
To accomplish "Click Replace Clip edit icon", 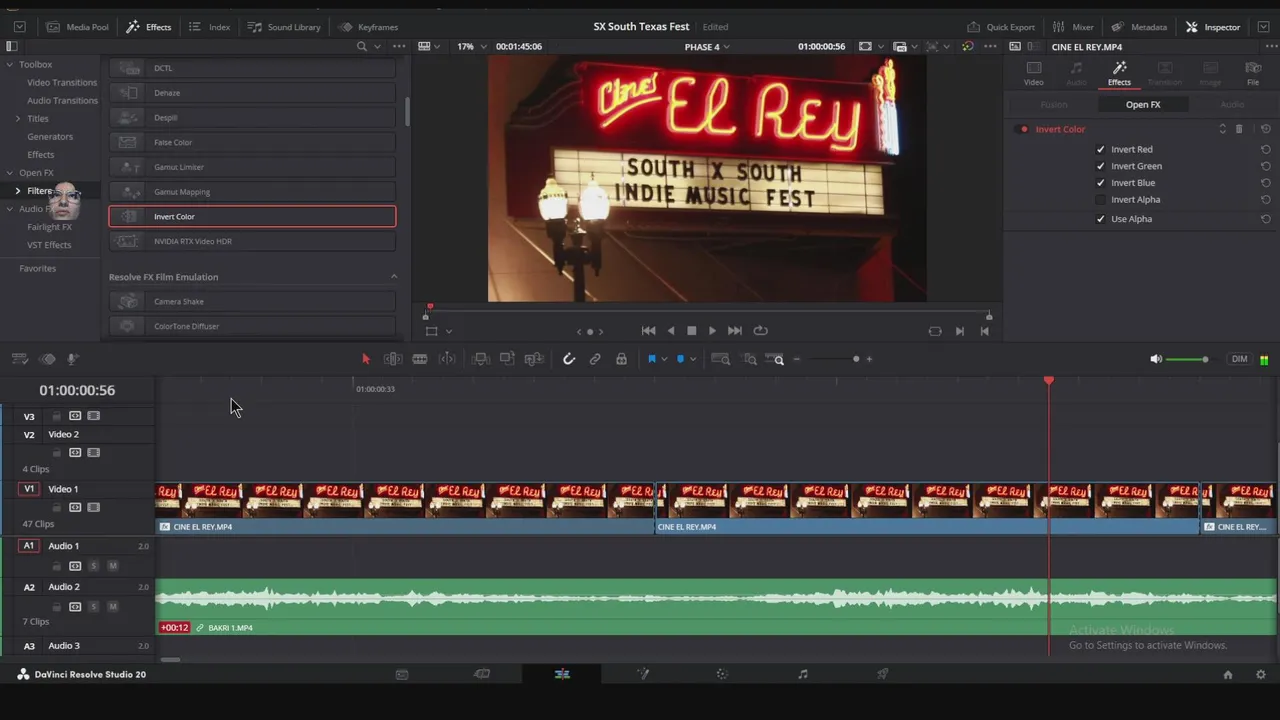I will click(534, 359).
